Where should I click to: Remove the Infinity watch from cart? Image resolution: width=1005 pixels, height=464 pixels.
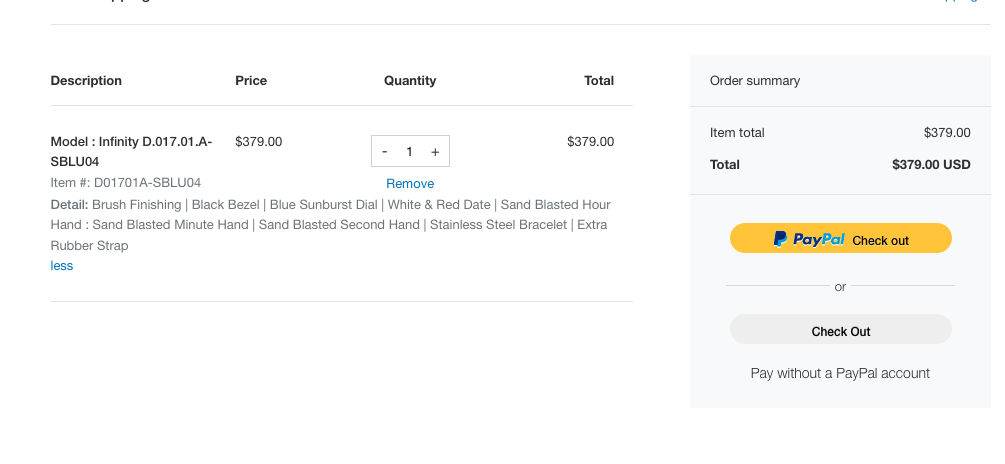(410, 184)
